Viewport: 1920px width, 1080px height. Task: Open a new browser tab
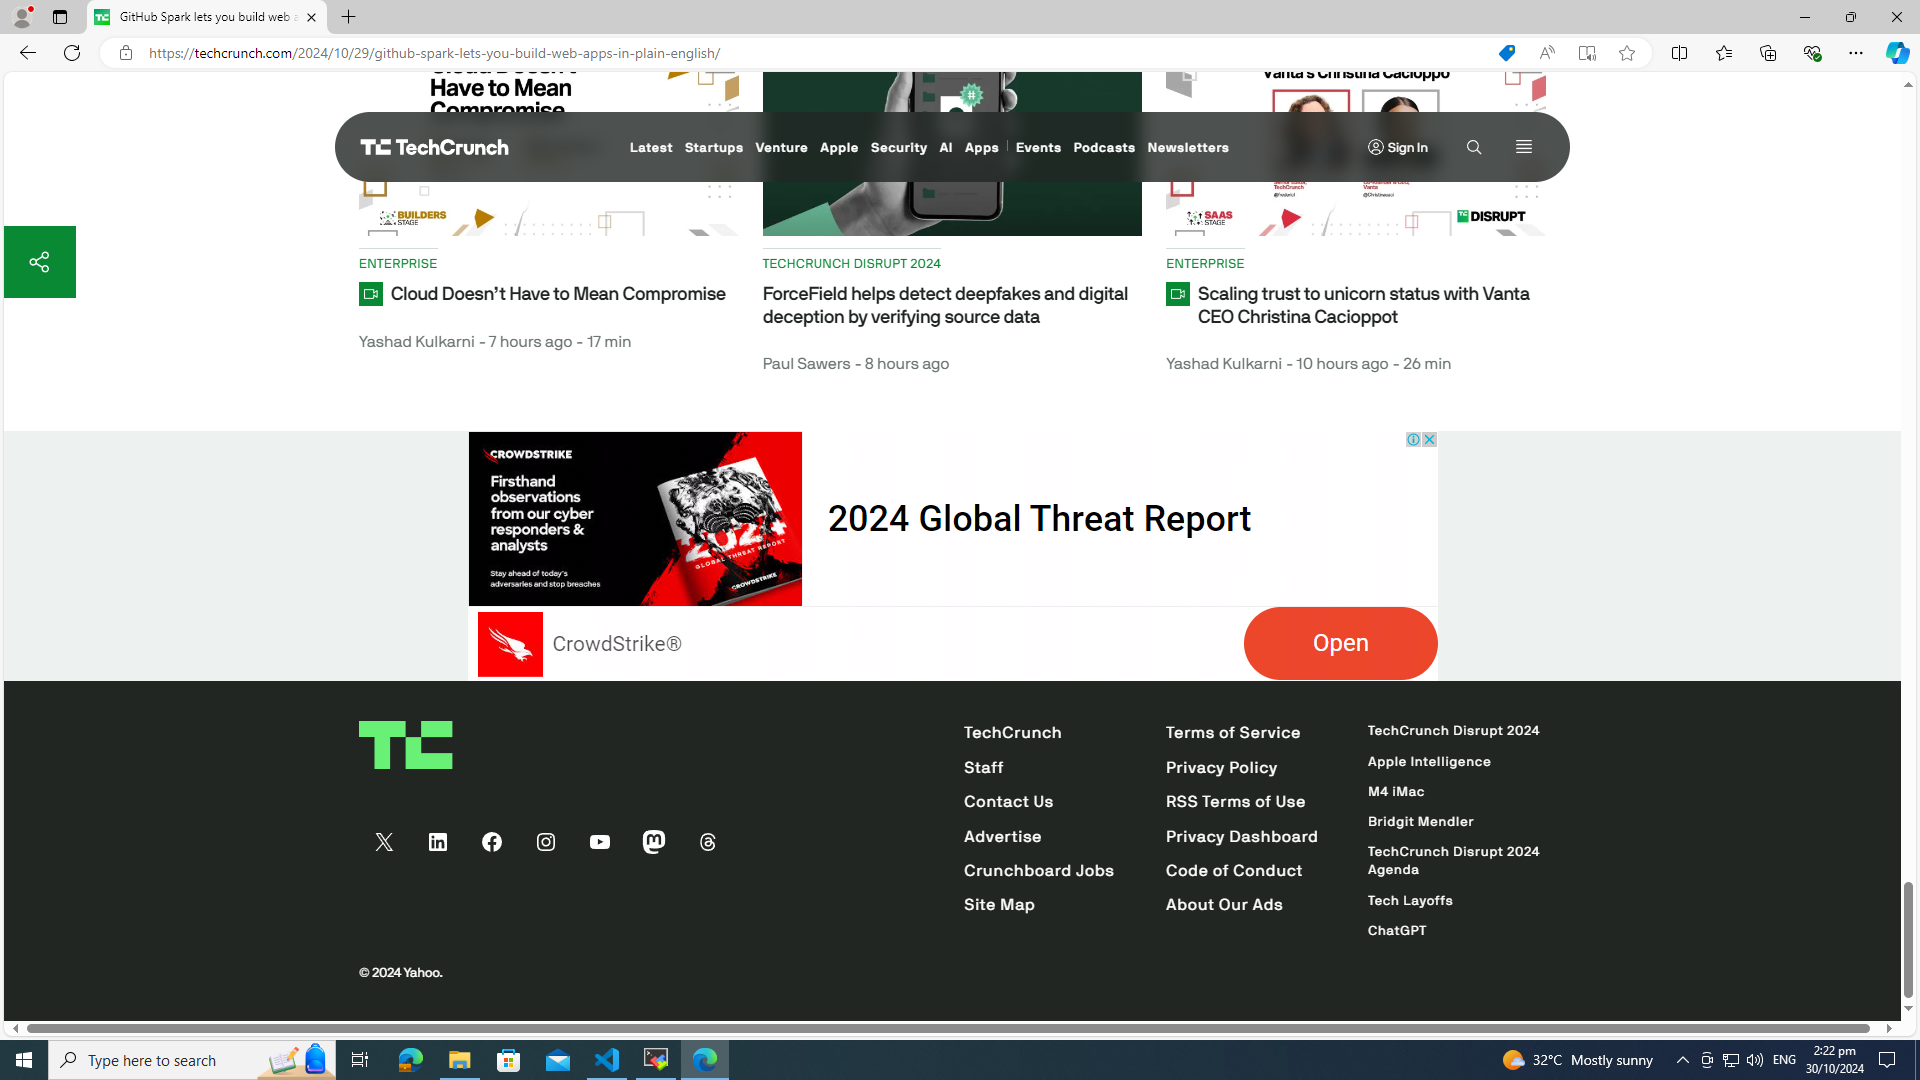click(x=349, y=17)
